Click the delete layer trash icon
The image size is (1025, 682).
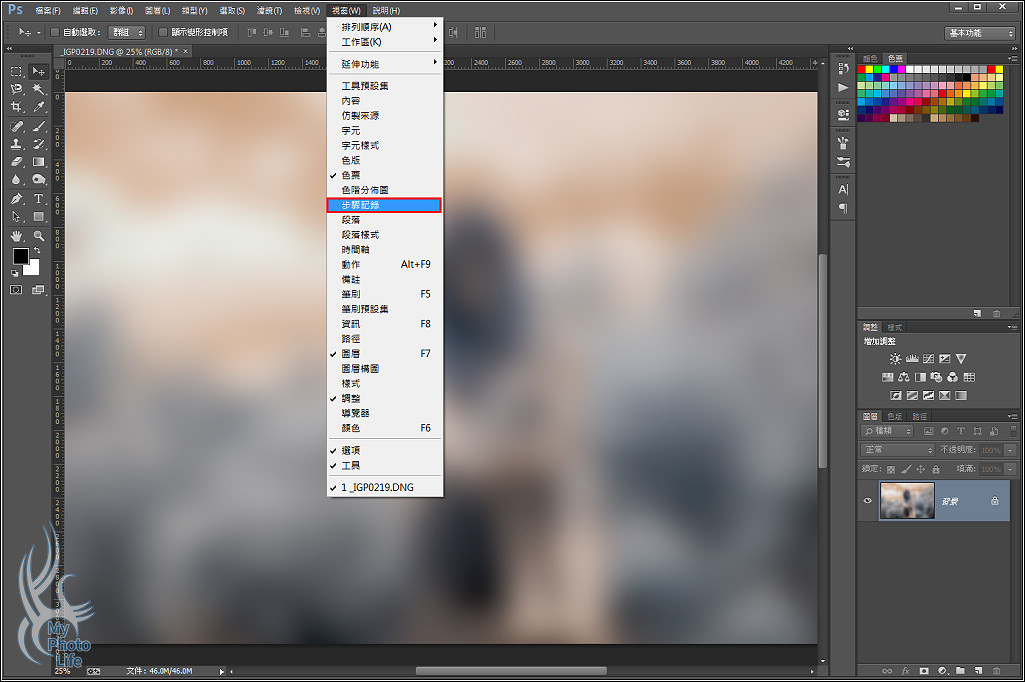coord(996,670)
